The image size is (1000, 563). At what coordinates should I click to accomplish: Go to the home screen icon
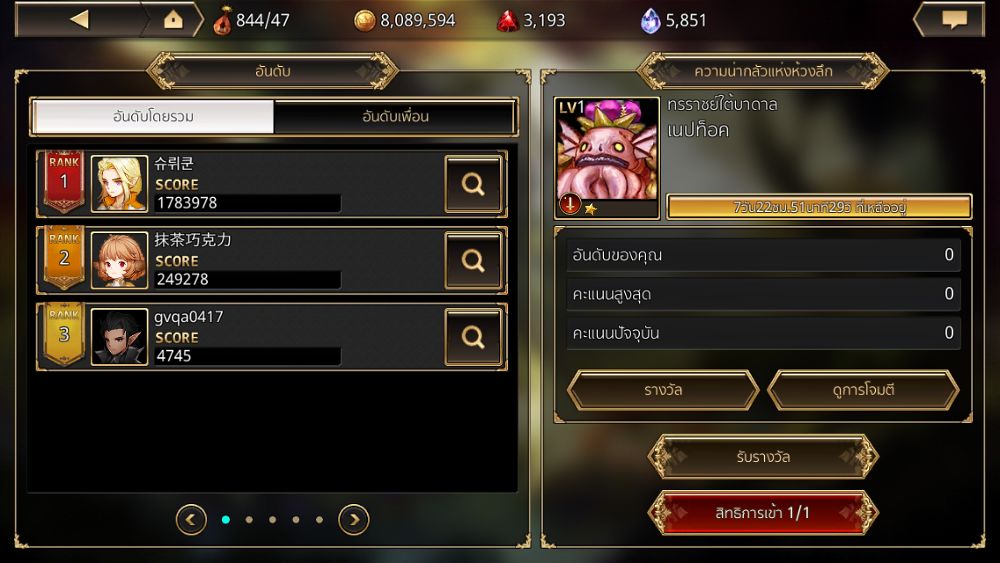[173, 20]
